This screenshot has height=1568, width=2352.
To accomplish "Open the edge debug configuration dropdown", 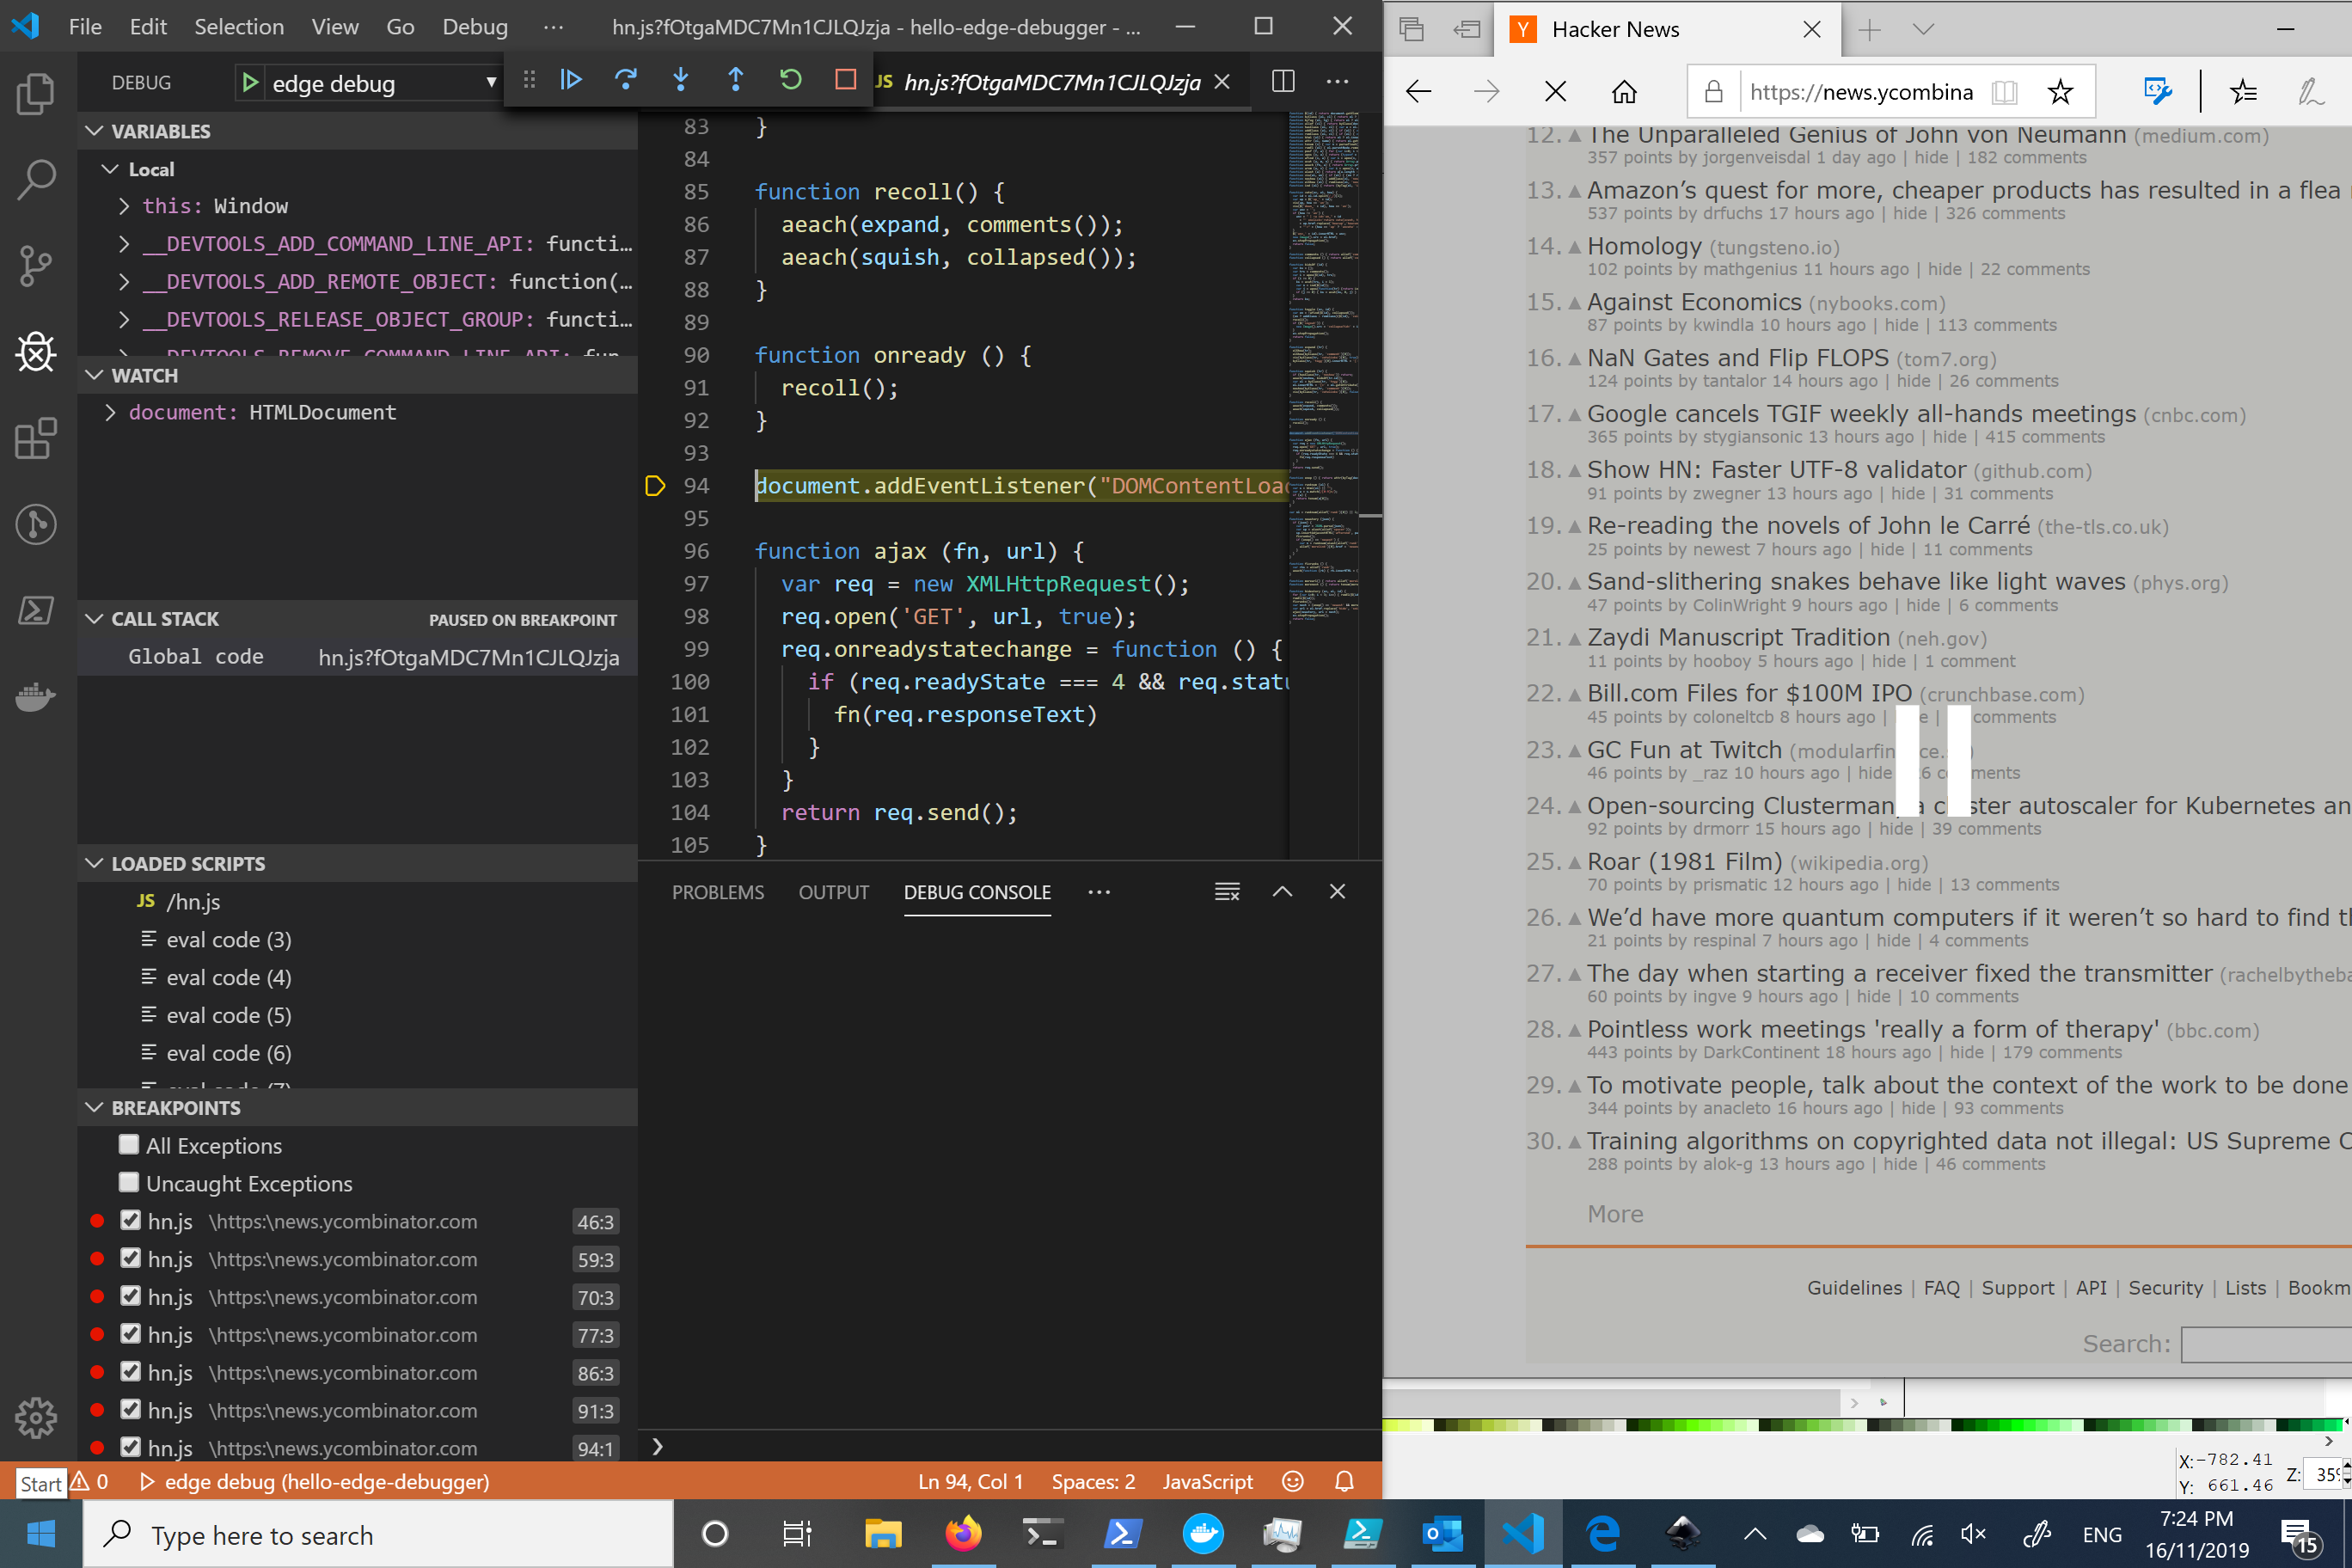I will pos(384,83).
